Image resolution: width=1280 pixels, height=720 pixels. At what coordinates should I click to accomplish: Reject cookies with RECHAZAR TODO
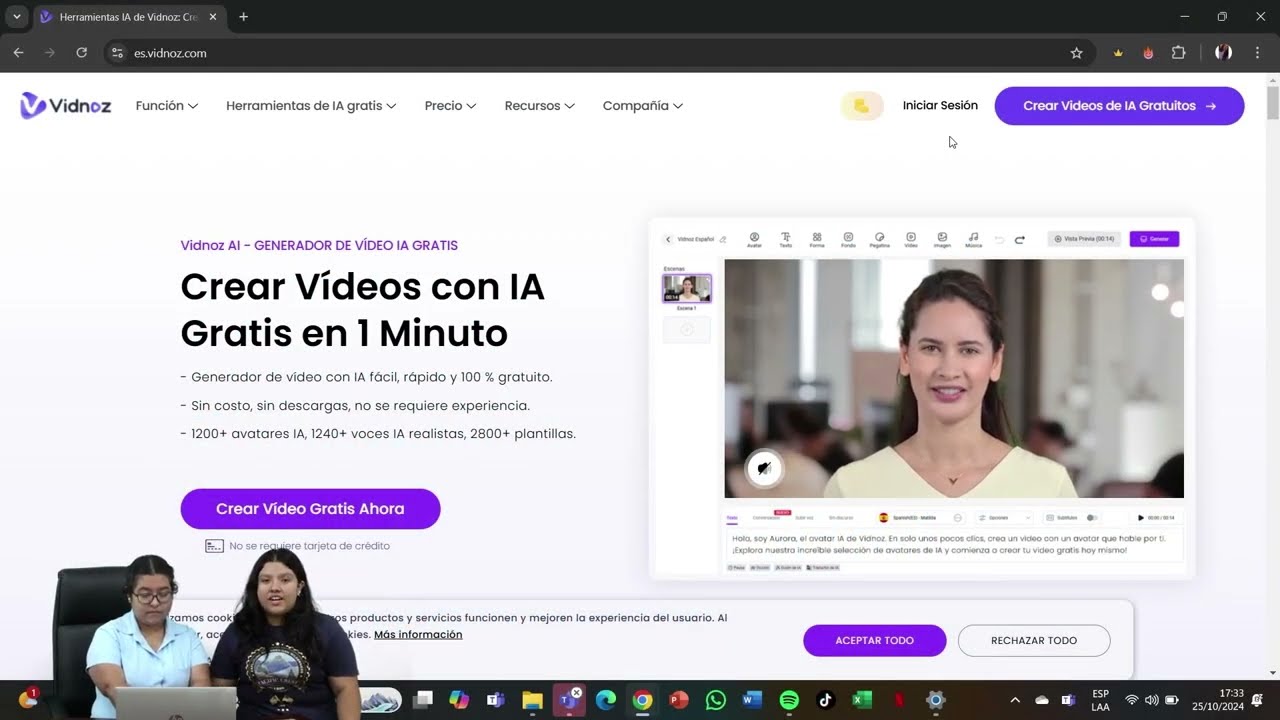click(1034, 641)
